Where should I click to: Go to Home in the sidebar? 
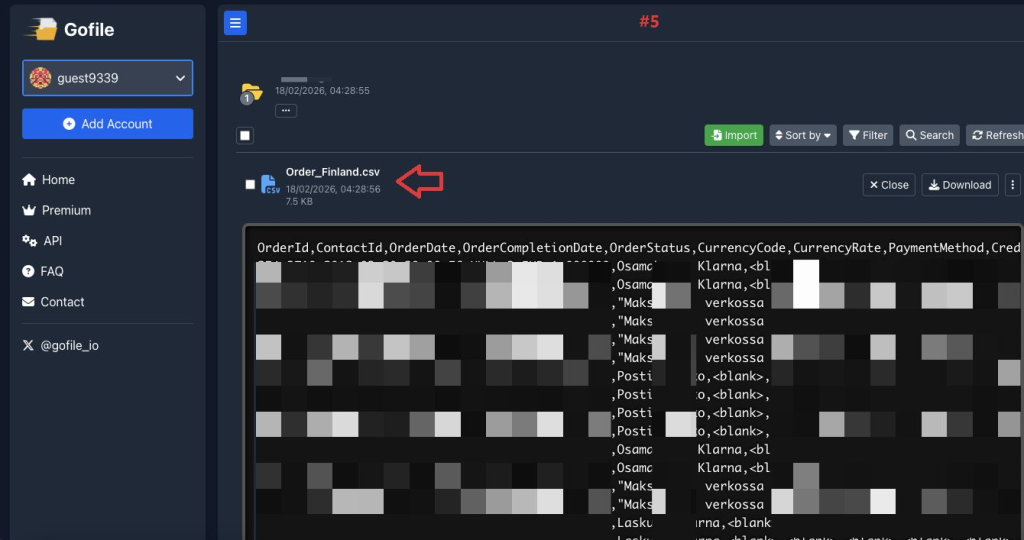[x=58, y=180]
